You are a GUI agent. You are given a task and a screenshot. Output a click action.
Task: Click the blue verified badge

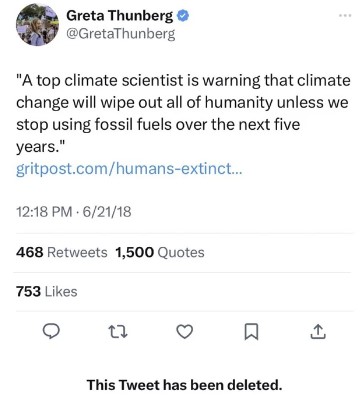(x=183, y=15)
